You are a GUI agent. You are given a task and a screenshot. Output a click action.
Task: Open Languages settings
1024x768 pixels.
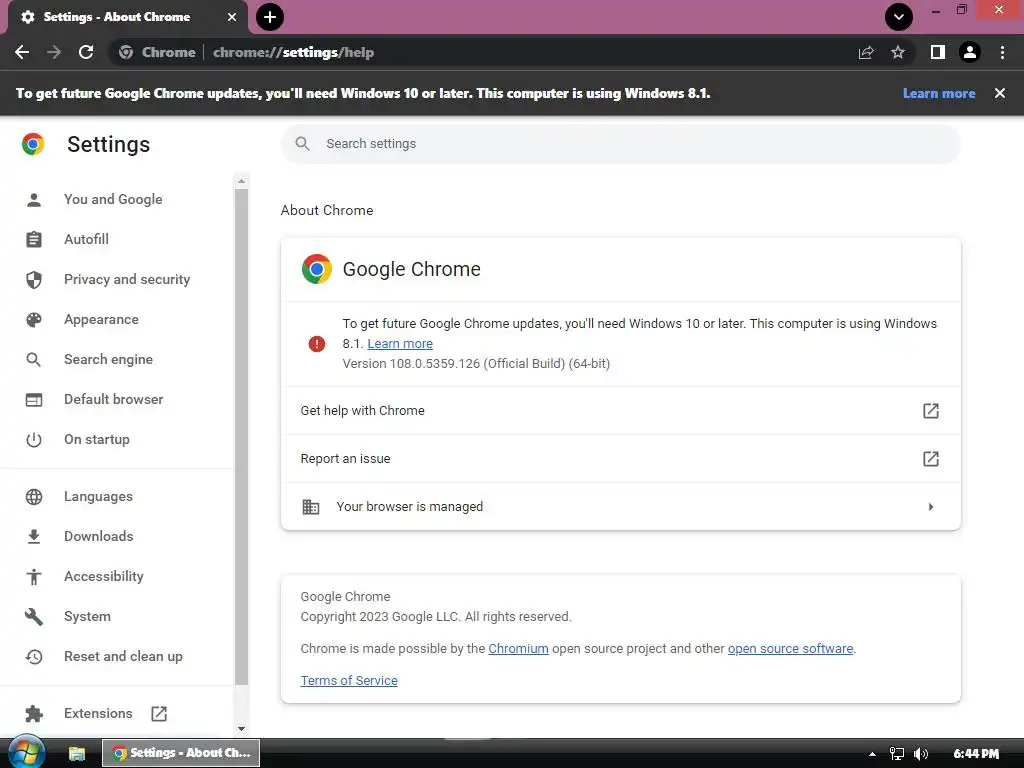[x=98, y=496]
